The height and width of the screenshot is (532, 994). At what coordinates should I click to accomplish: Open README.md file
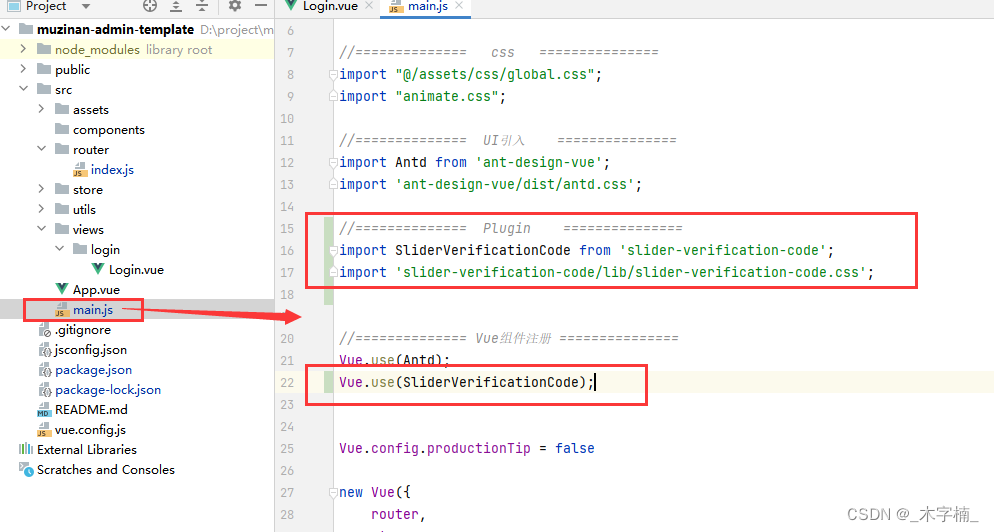pyautogui.click(x=91, y=410)
